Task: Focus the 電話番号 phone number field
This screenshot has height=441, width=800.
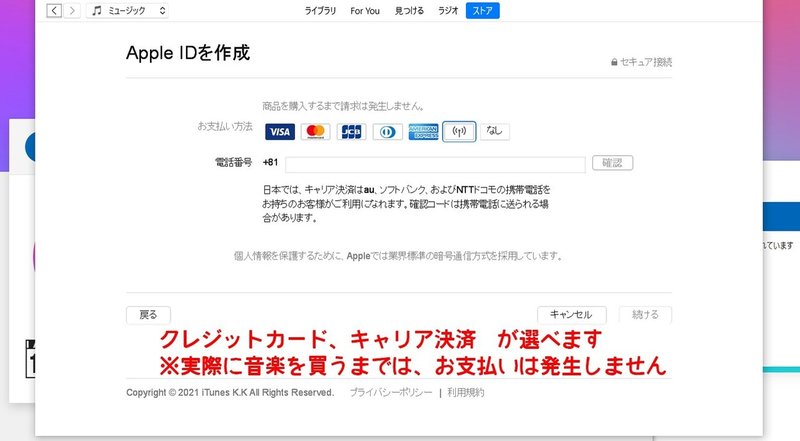Action: click(435, 164)
